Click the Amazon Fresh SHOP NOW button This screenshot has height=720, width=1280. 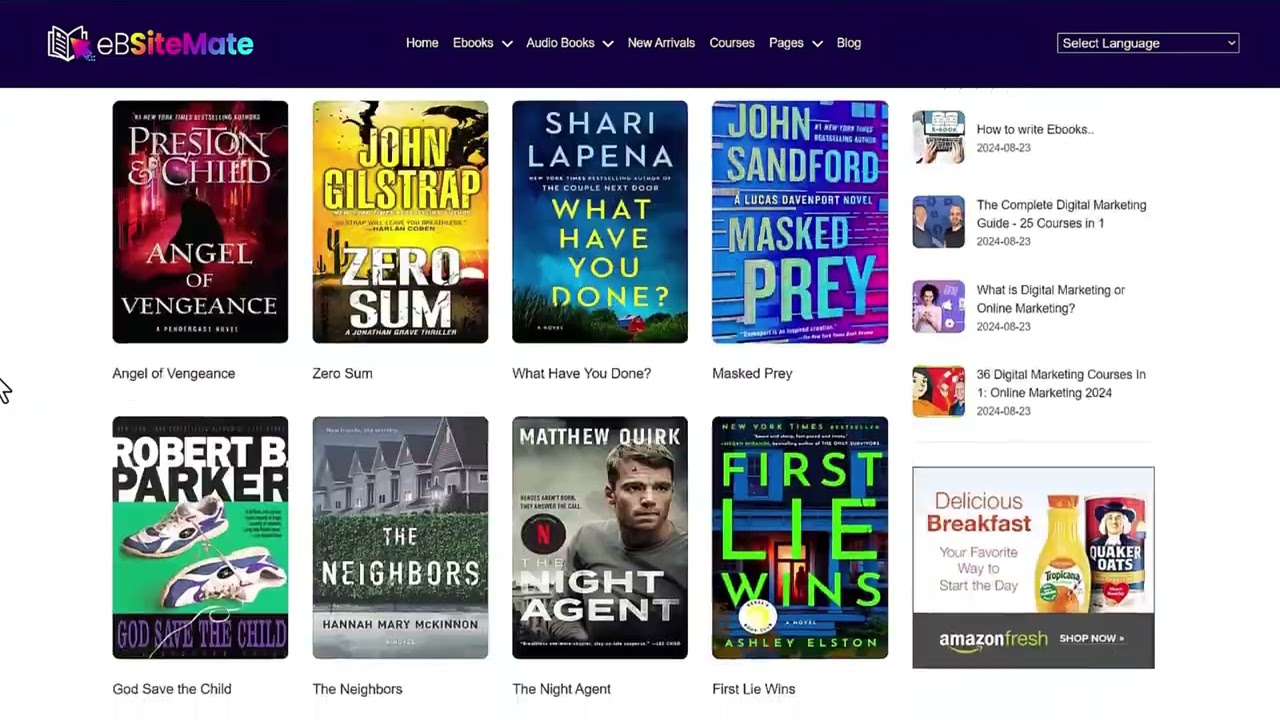1091,638
